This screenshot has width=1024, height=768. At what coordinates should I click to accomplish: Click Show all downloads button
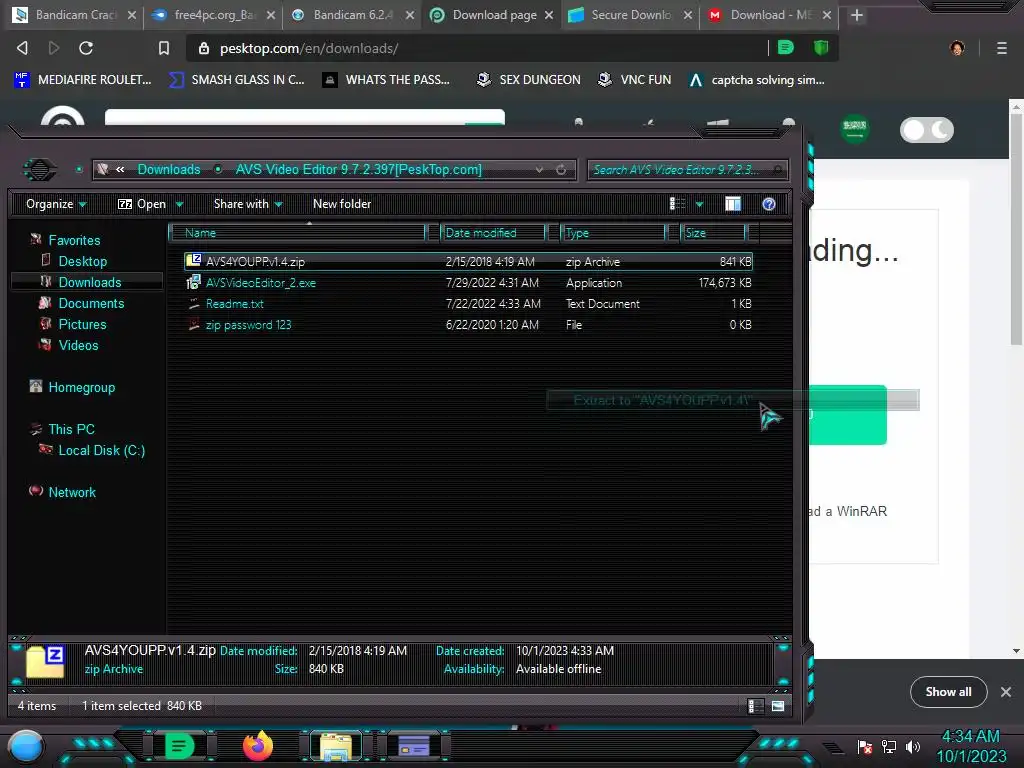(x=948, y=692)
